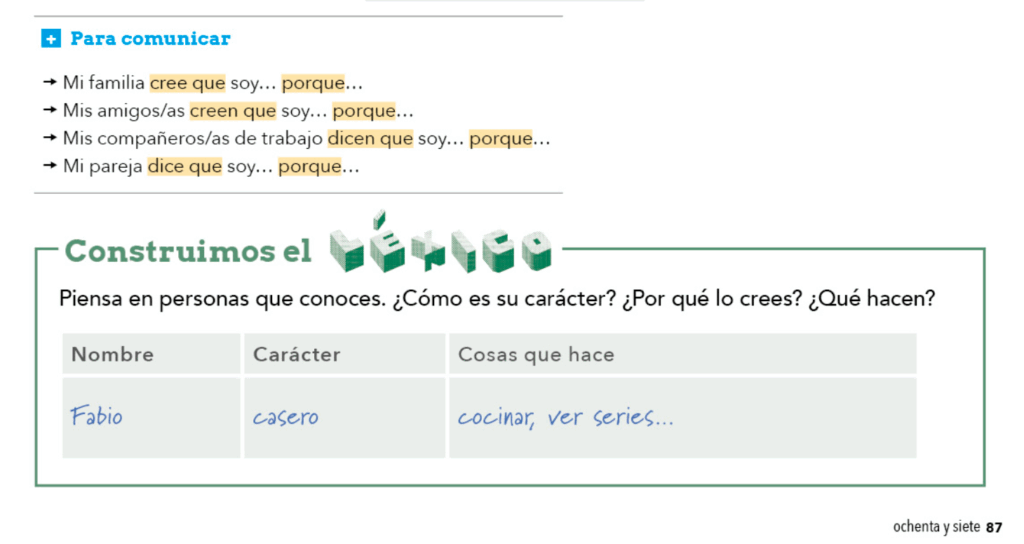Click the arrow bullet before 'Mi pareja'
Screen dimensions: 1024x544
pos(50,166)
